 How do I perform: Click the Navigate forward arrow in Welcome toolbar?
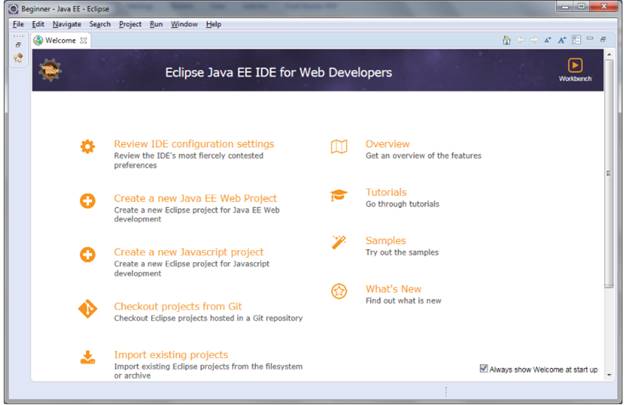pyautogui.click(x=534, y=40)
